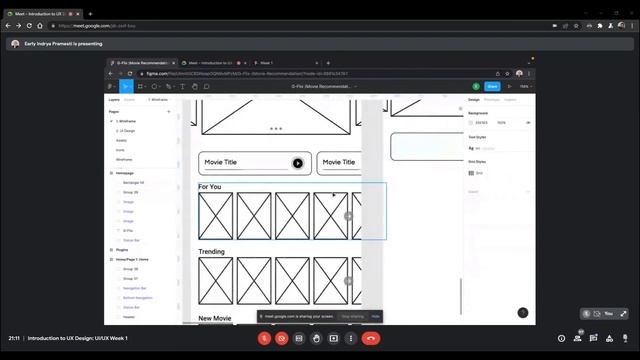Viewport: 640px width, 360px height.
Task: Open Meet captions button
Action: point(299,338)
